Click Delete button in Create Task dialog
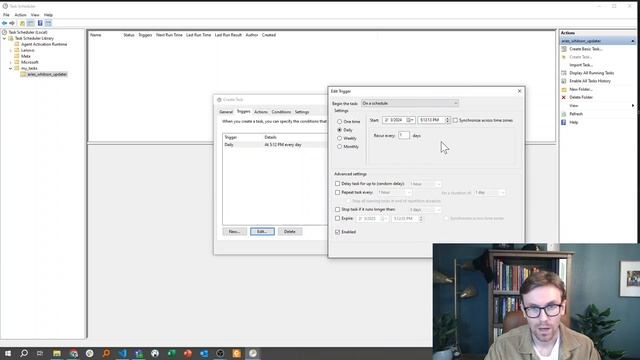 pos(290,232)
